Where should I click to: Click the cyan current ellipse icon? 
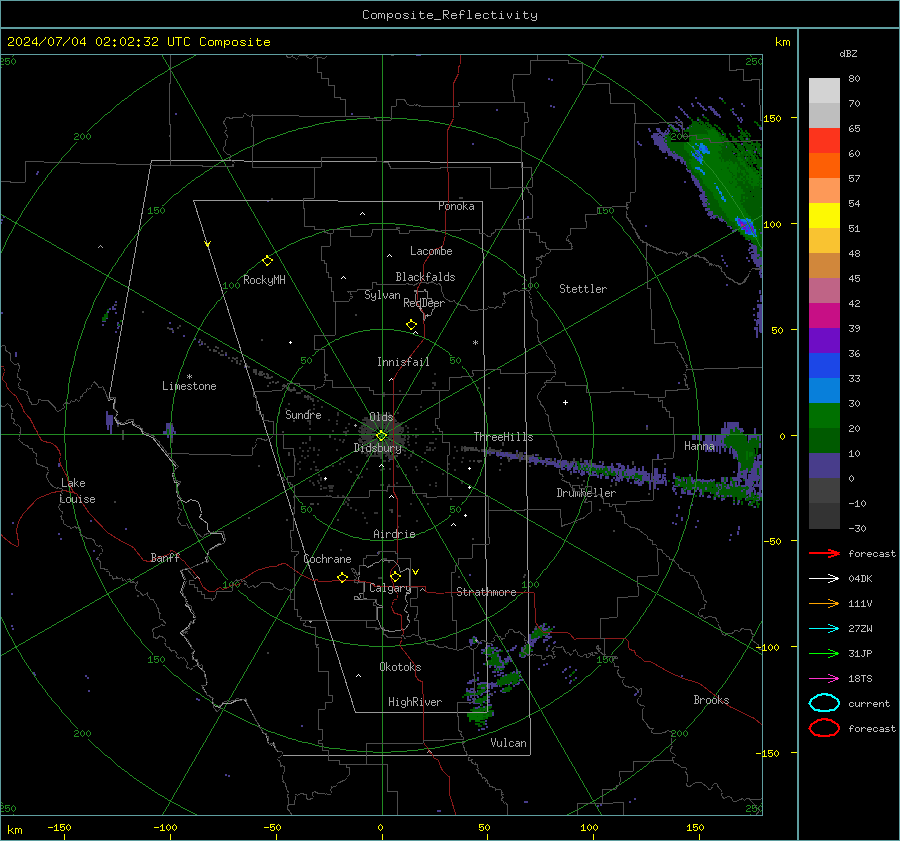[824, 703]
